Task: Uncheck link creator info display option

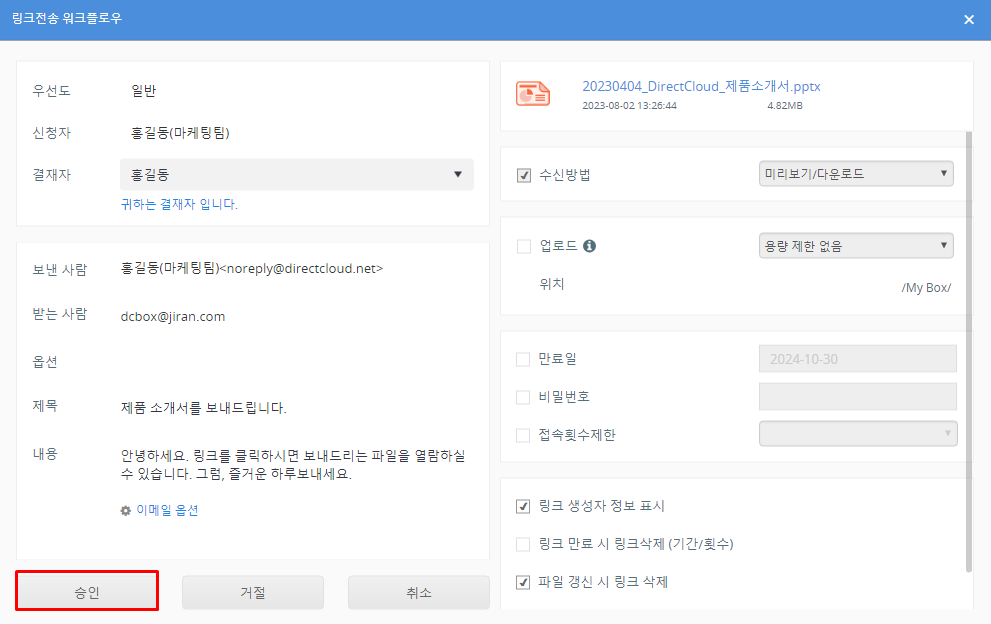Action: point(523,506)
